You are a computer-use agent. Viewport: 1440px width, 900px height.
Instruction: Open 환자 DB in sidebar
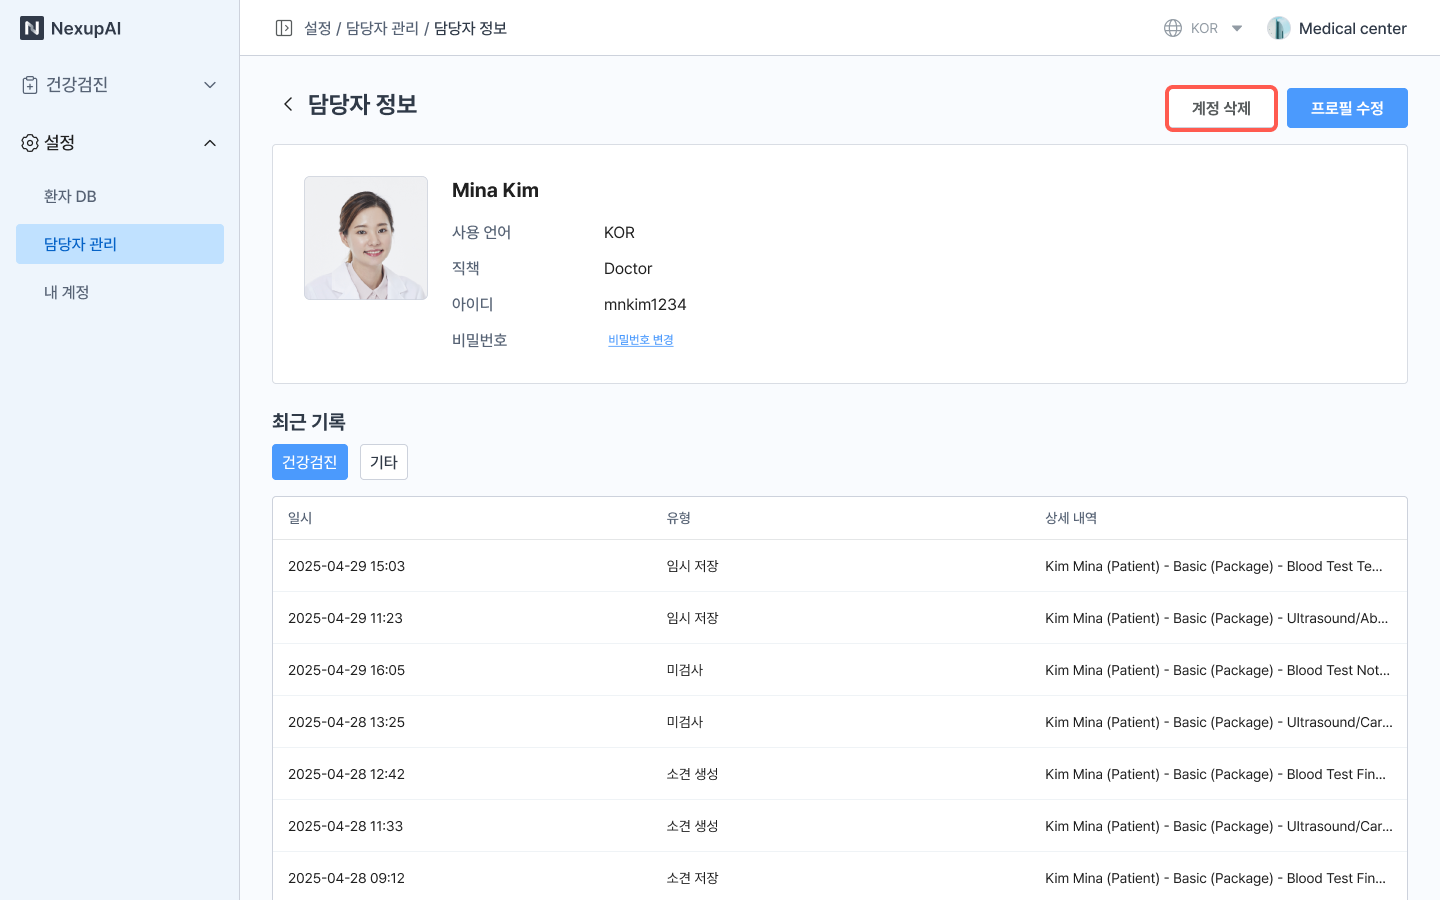point(70,196)
